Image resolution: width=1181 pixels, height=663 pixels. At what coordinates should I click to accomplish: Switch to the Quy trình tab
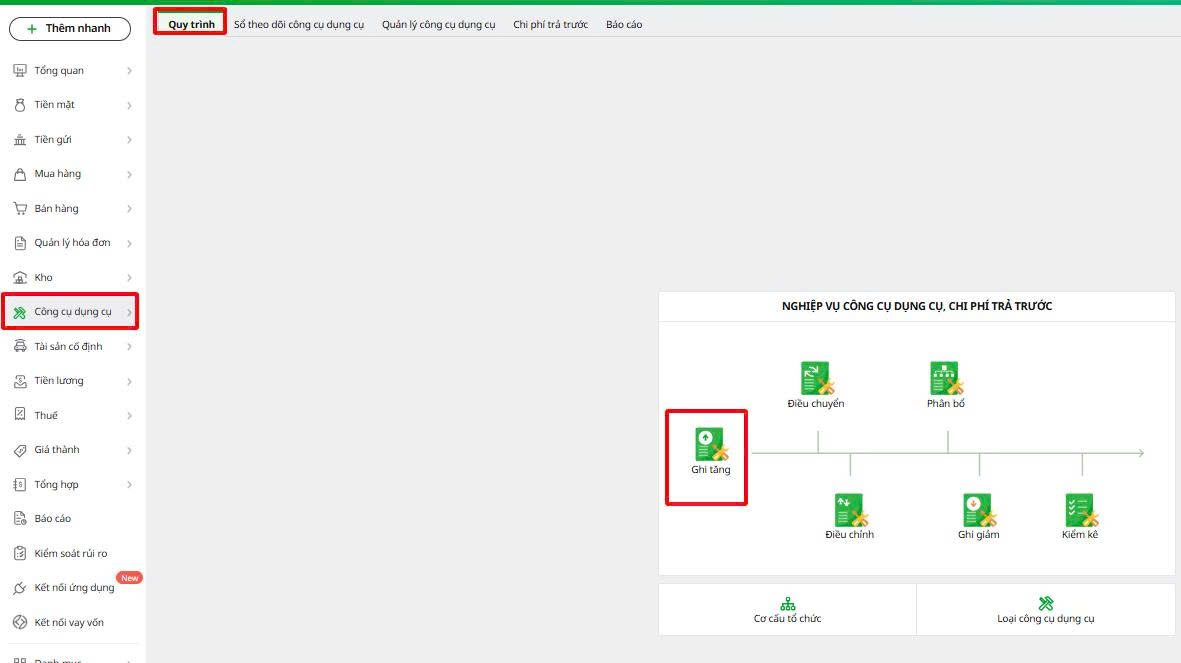click(191, 24)
